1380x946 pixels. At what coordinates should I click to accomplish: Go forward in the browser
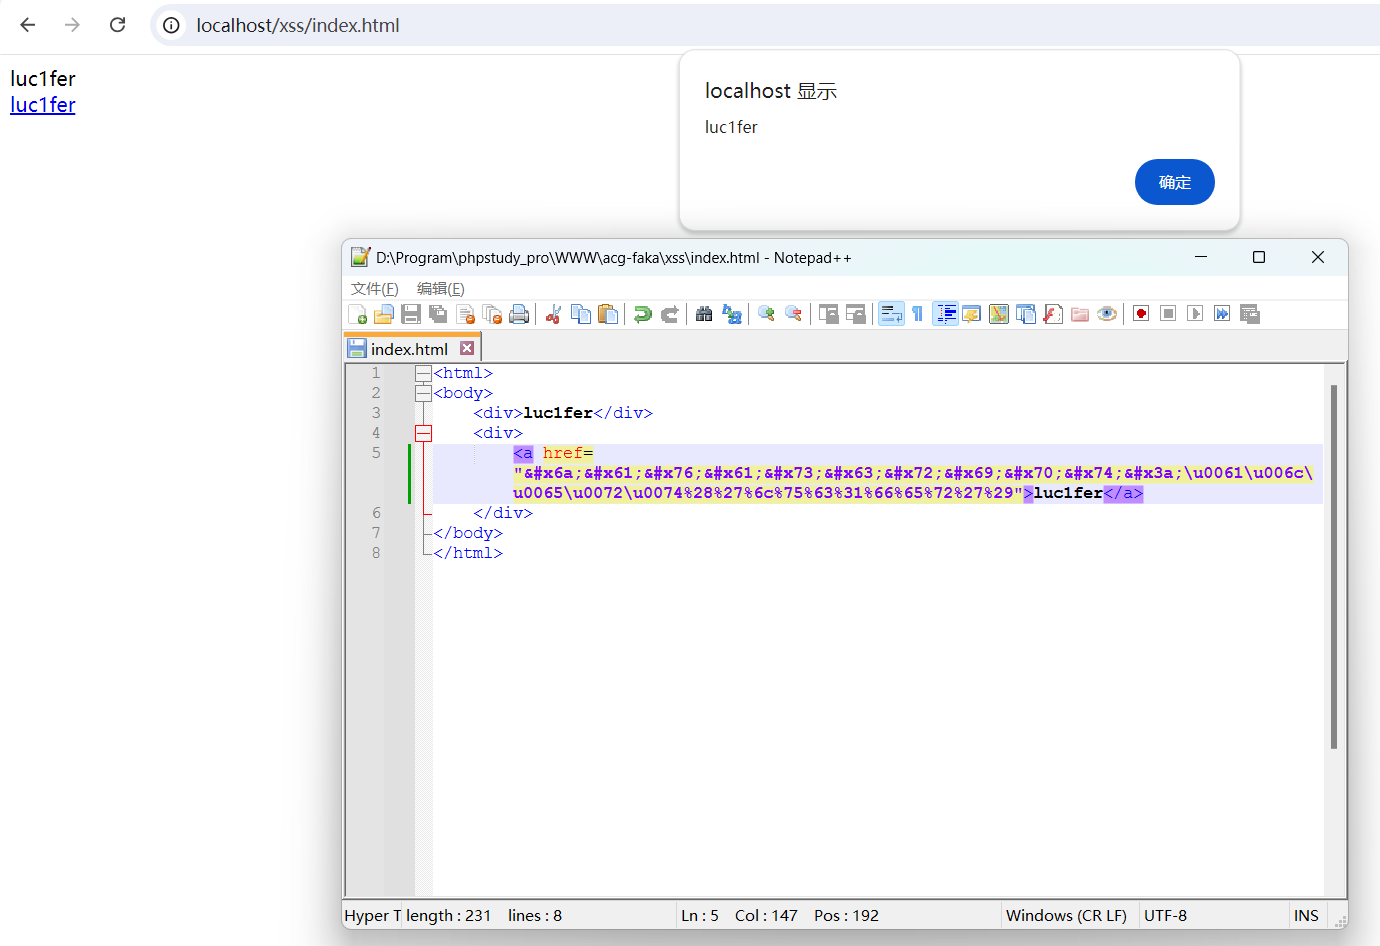pyautogui.click(x=72, y=25)
